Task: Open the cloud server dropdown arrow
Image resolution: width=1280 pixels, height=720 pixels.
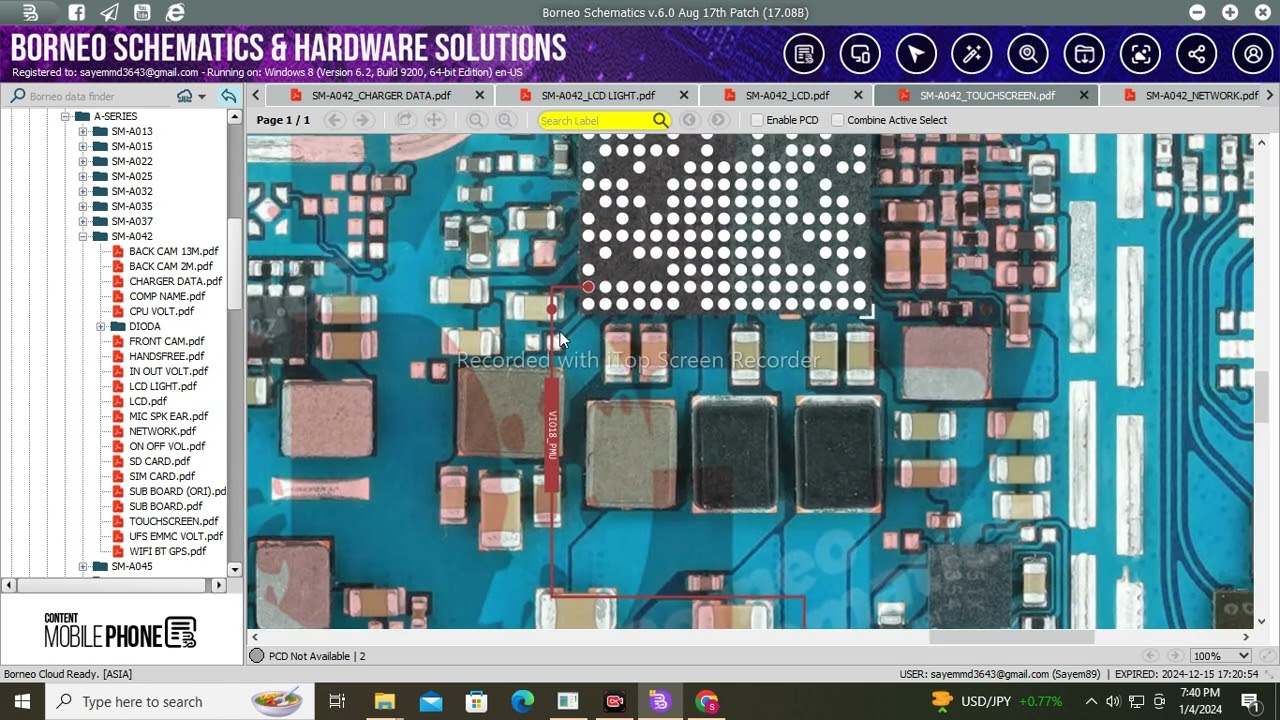Action: (x=202, y=96)
